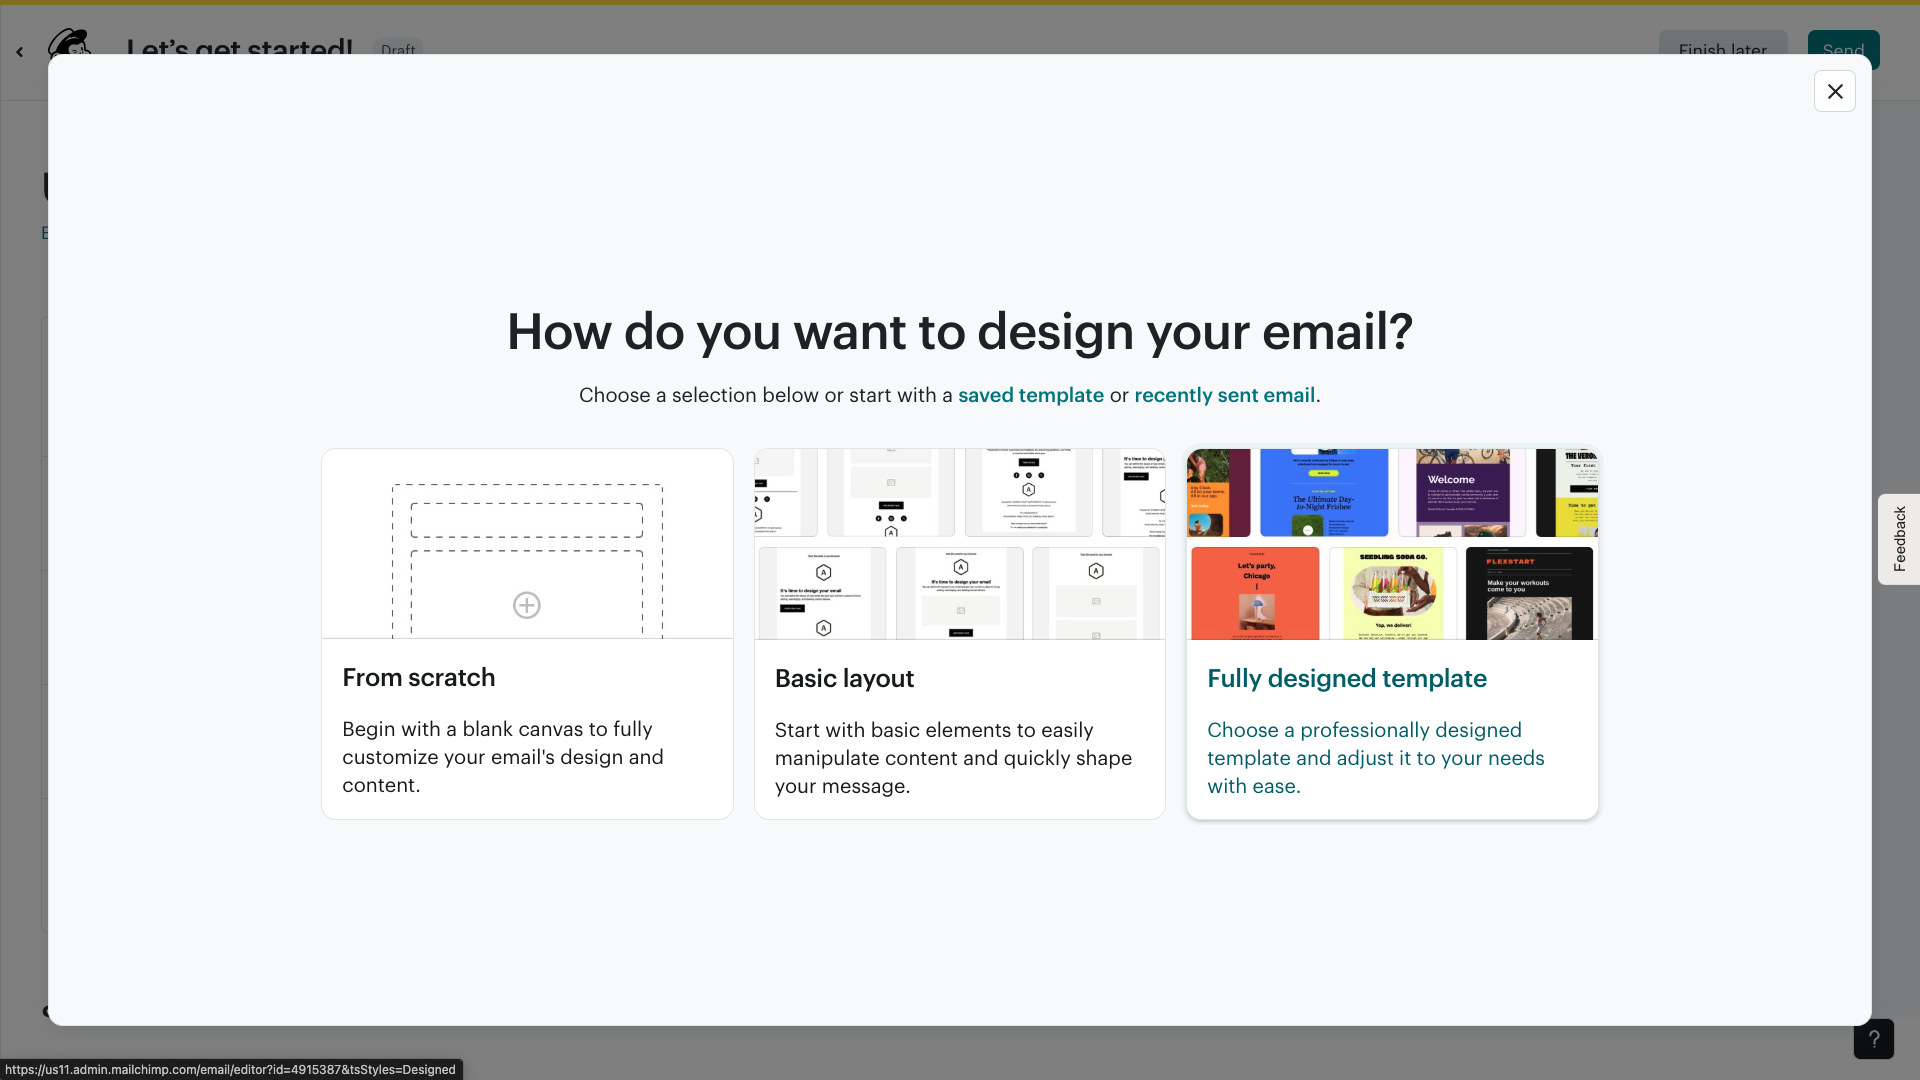Click the Ultimate Day-to-Night Frisbee thumbnail

1323,492
